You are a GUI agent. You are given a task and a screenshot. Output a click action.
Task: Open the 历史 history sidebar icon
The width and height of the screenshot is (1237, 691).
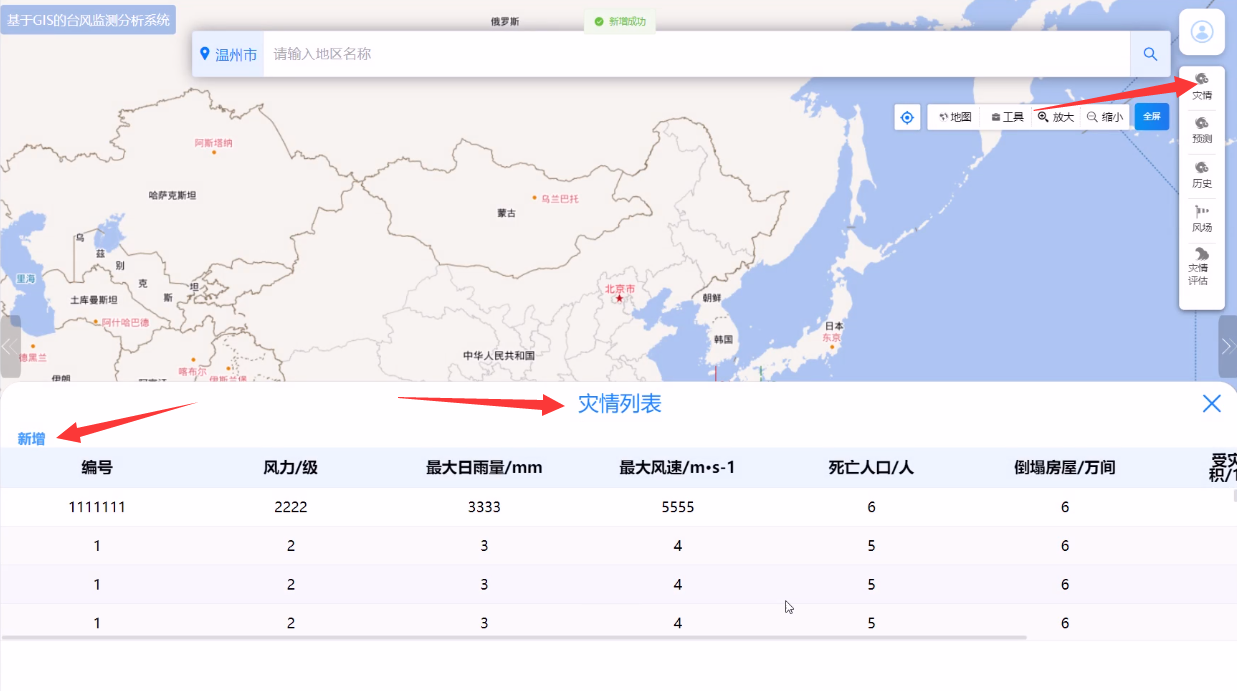pyautogui.click(x=1201, y=174)
